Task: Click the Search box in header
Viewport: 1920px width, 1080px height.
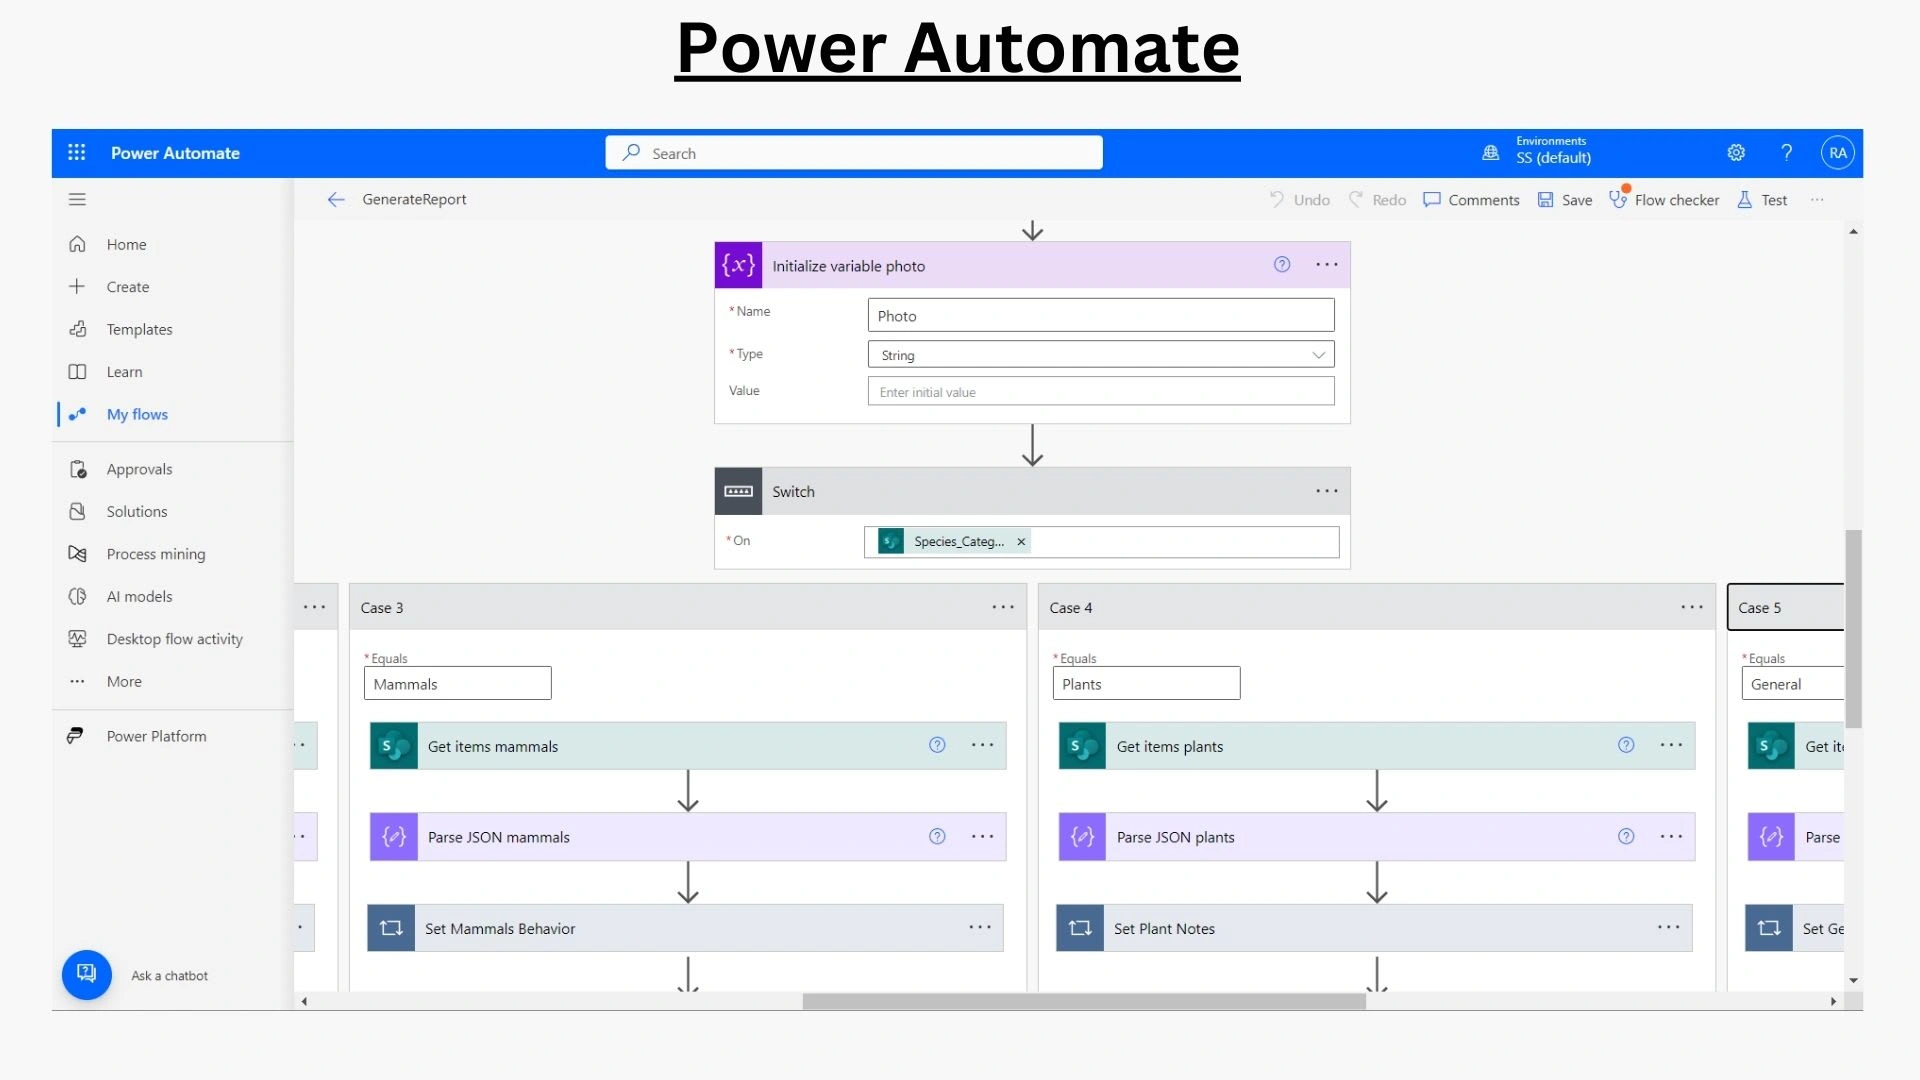Action: tap(853, 153)
